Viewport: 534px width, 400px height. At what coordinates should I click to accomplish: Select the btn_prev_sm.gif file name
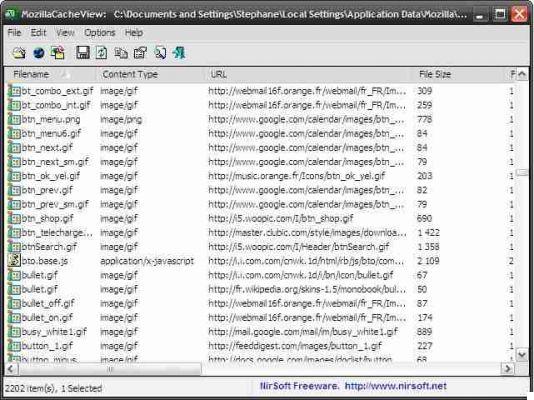(55, 204)
